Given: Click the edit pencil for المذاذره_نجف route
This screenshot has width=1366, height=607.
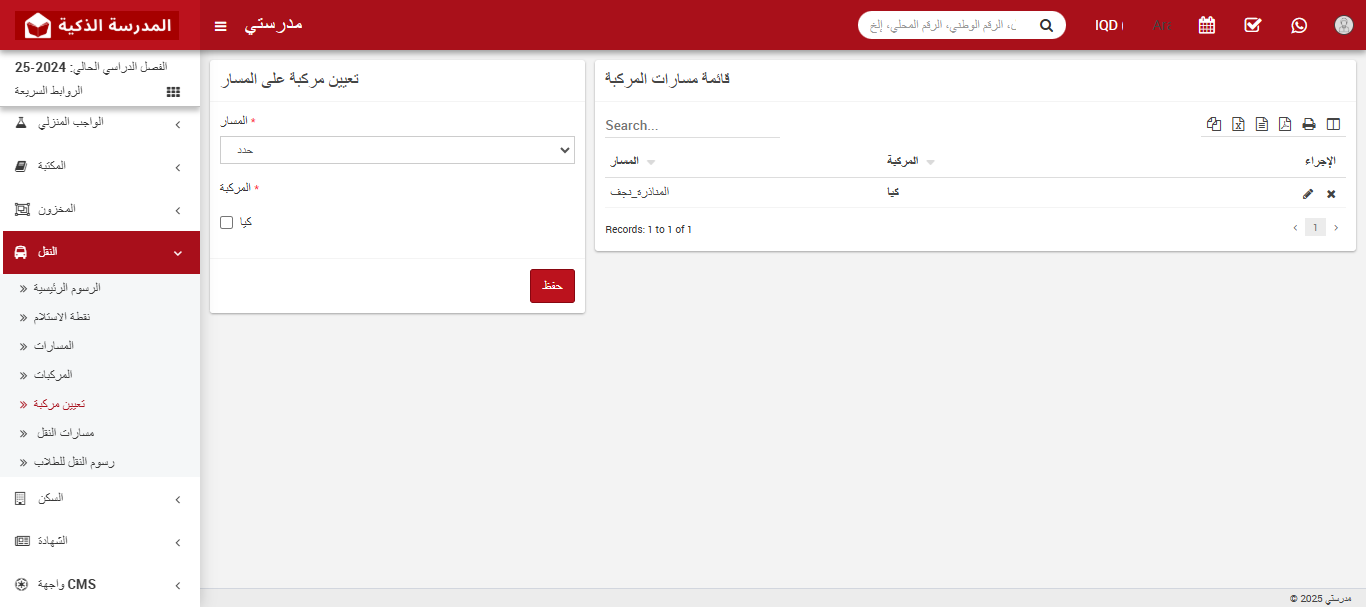Looking at the screenshot, I should [x=1308, y=194].
